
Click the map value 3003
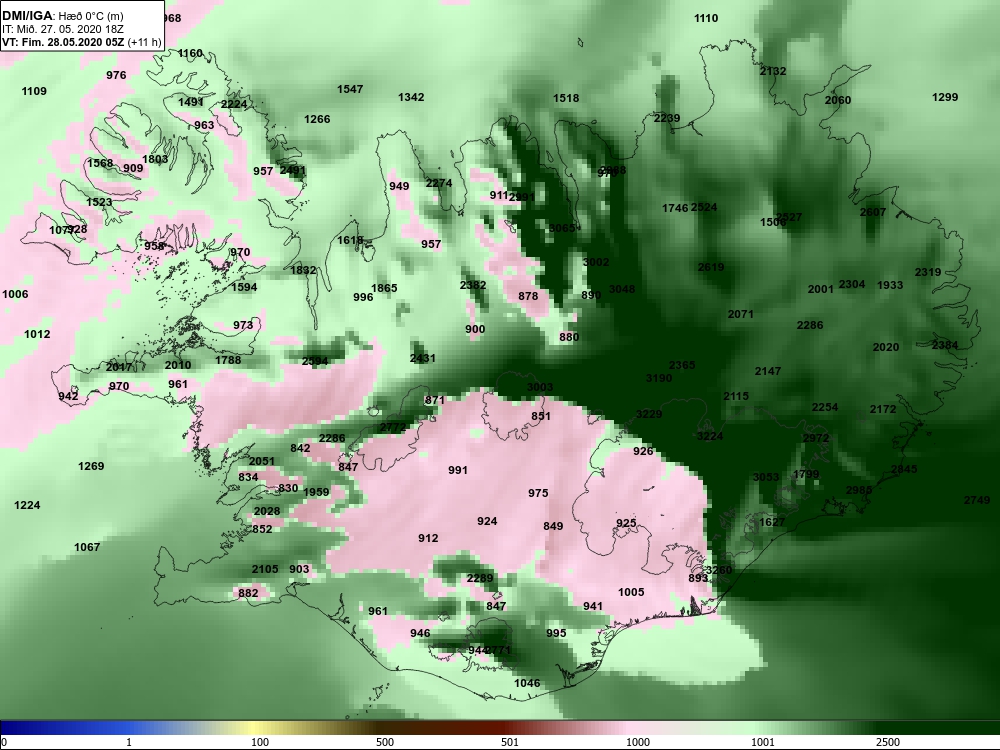[x=540, y=387]
